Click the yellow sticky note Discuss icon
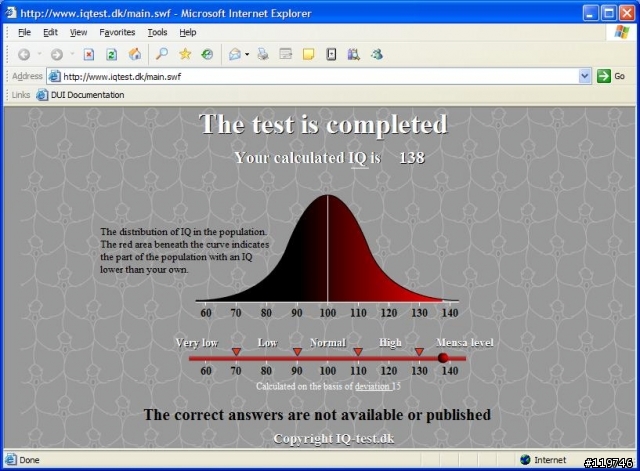The width and height of the screenshot is (640, 471). [309, 54]
